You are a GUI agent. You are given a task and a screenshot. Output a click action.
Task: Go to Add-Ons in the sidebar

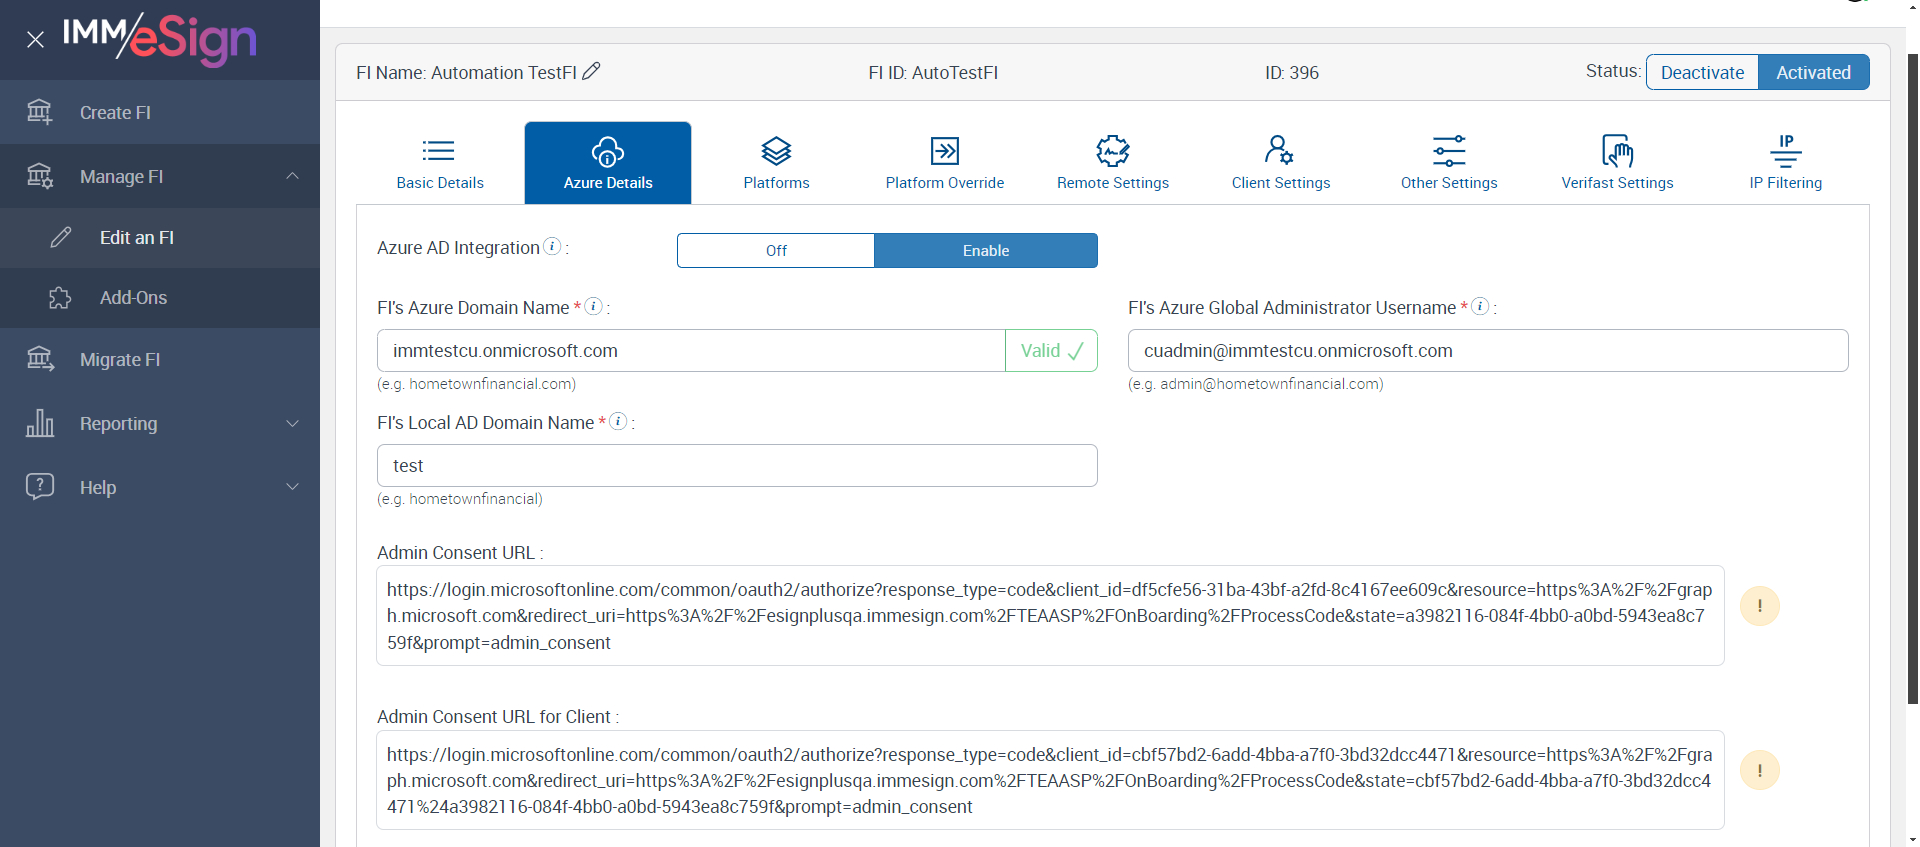(x=160, y=298)
